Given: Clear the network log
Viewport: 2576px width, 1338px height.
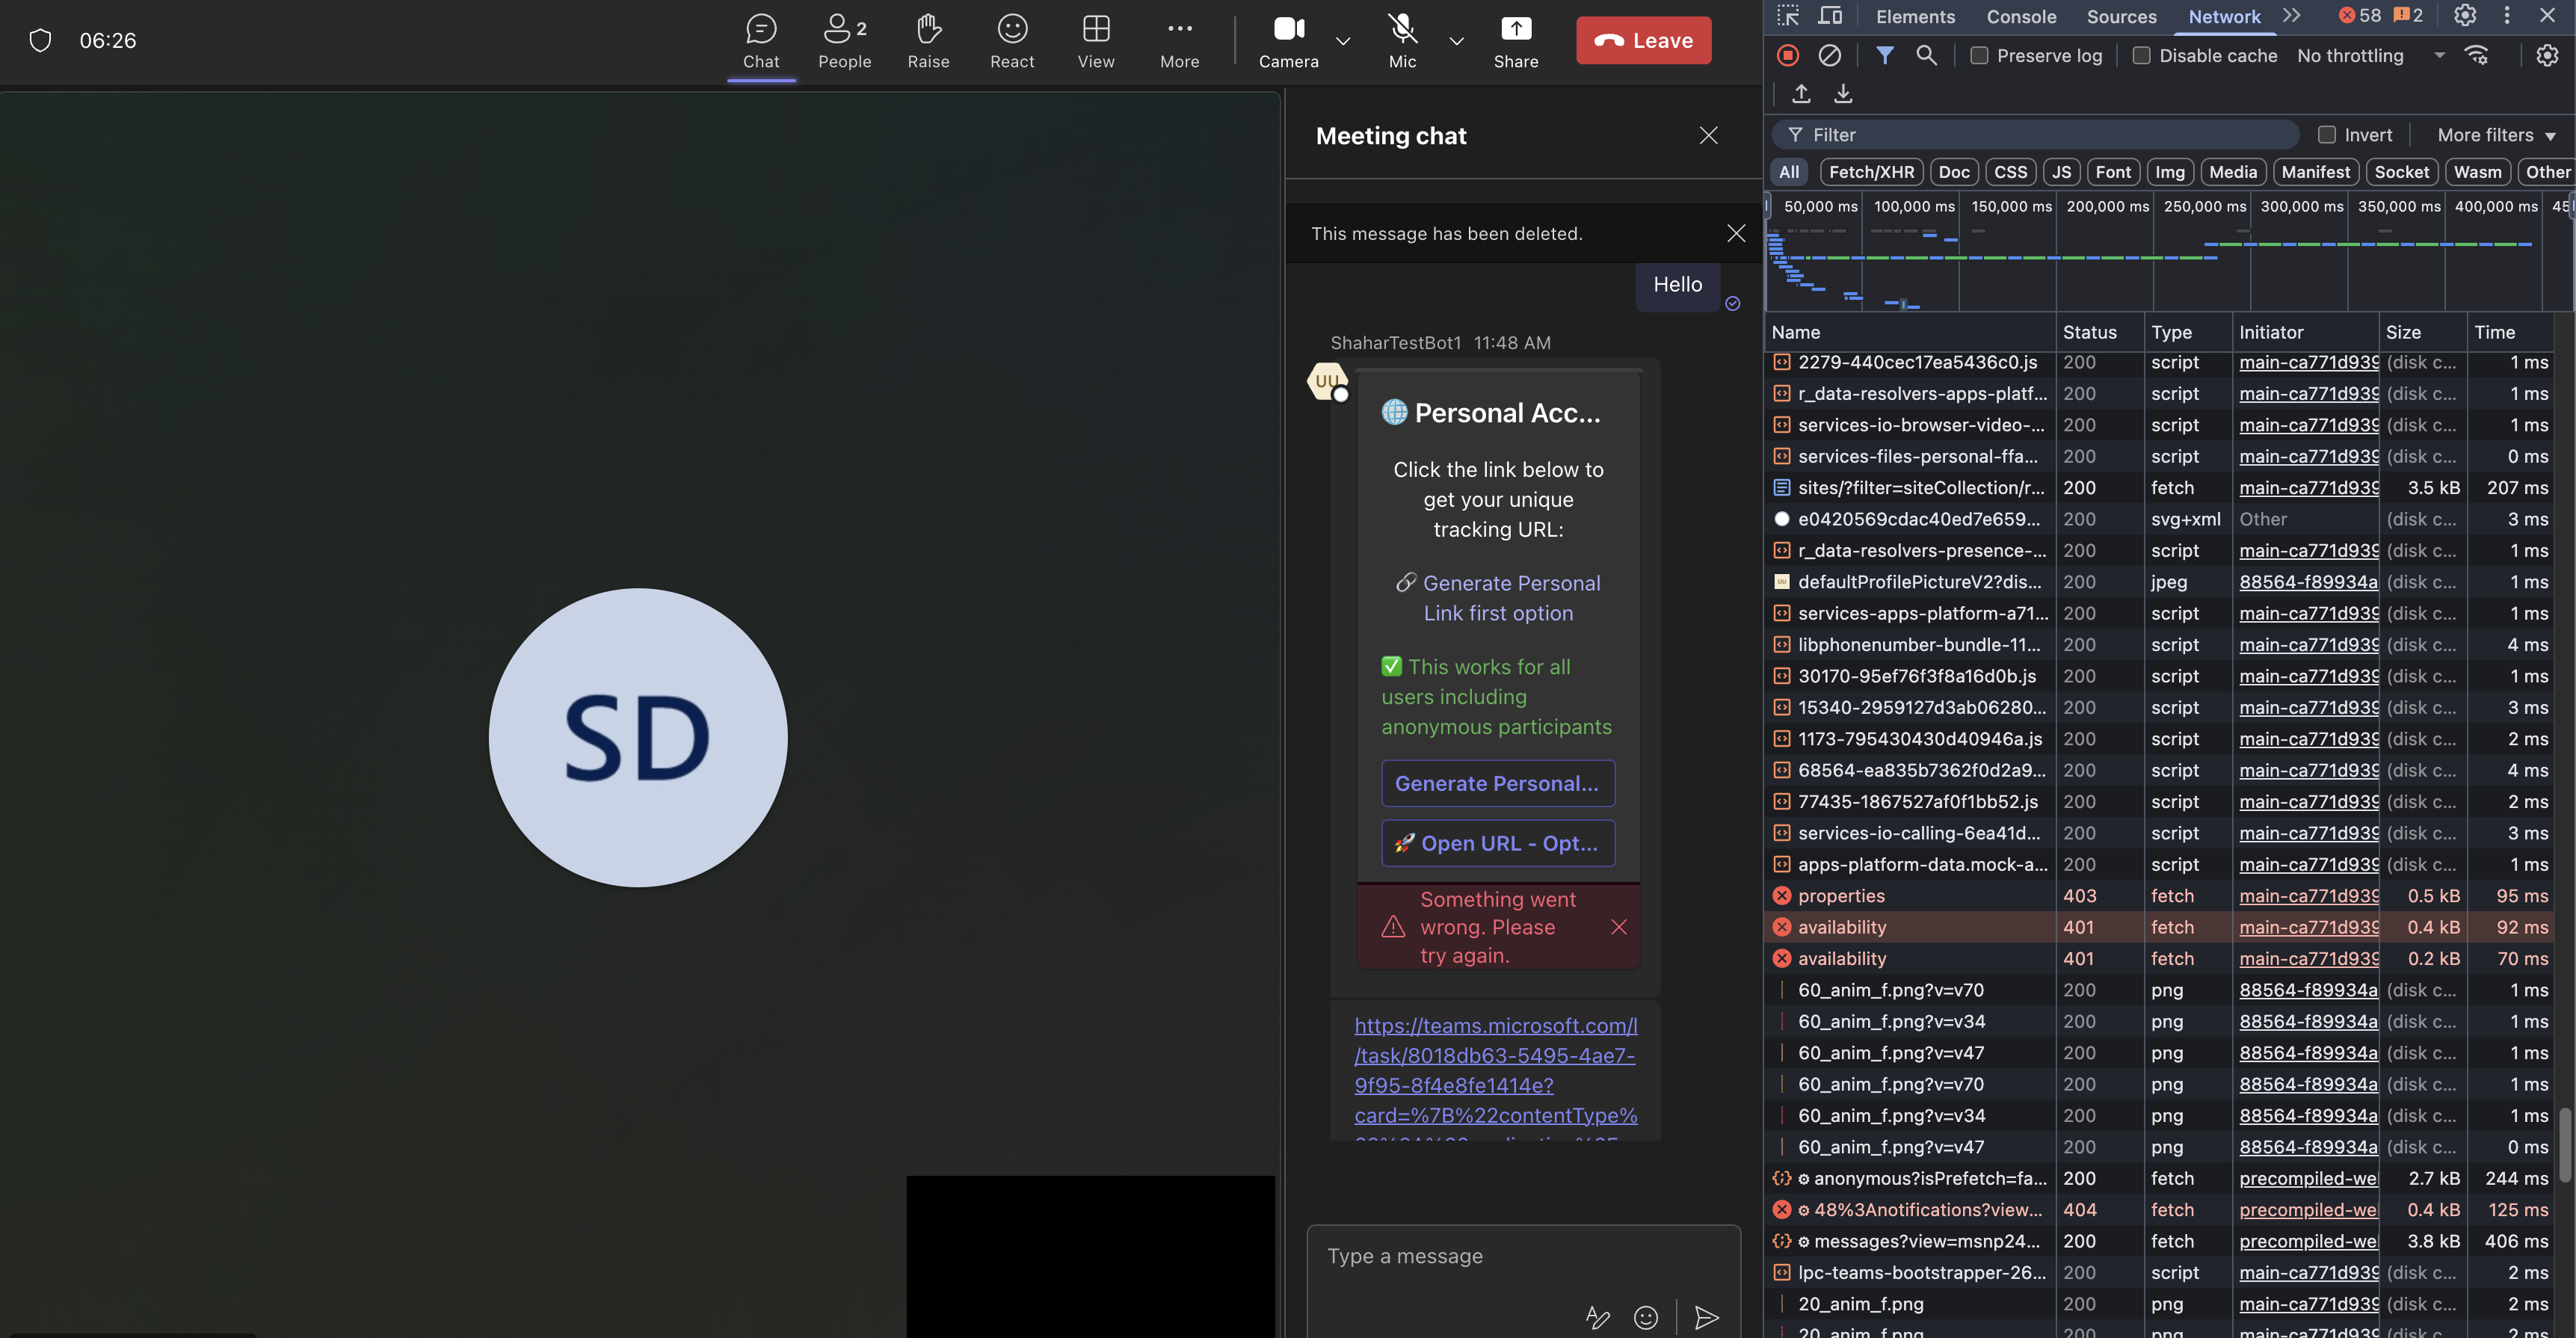Looking at the screenshot, I should point(1829,55).
